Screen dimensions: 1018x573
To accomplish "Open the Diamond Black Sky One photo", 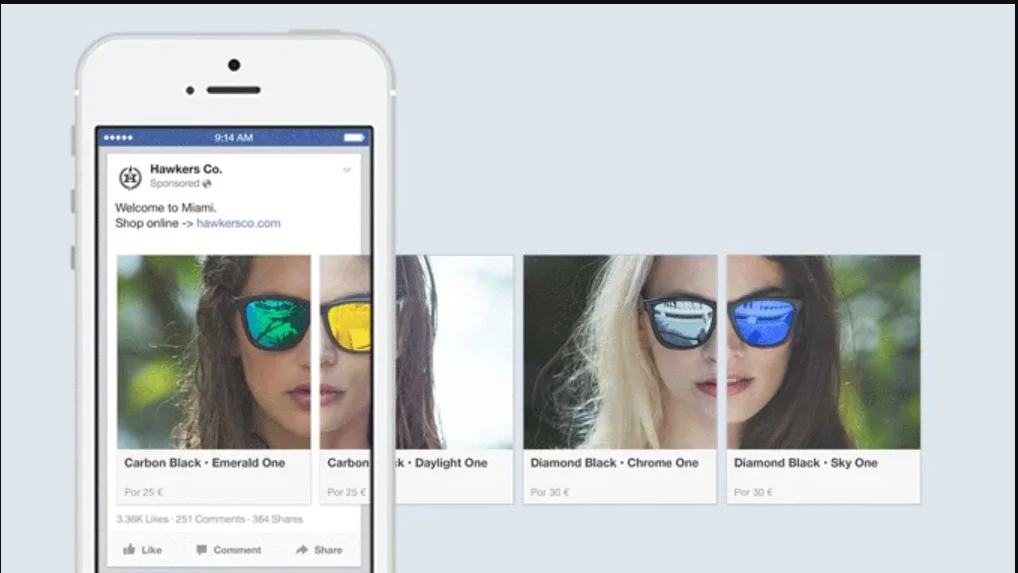I will [x=823, y=352].
